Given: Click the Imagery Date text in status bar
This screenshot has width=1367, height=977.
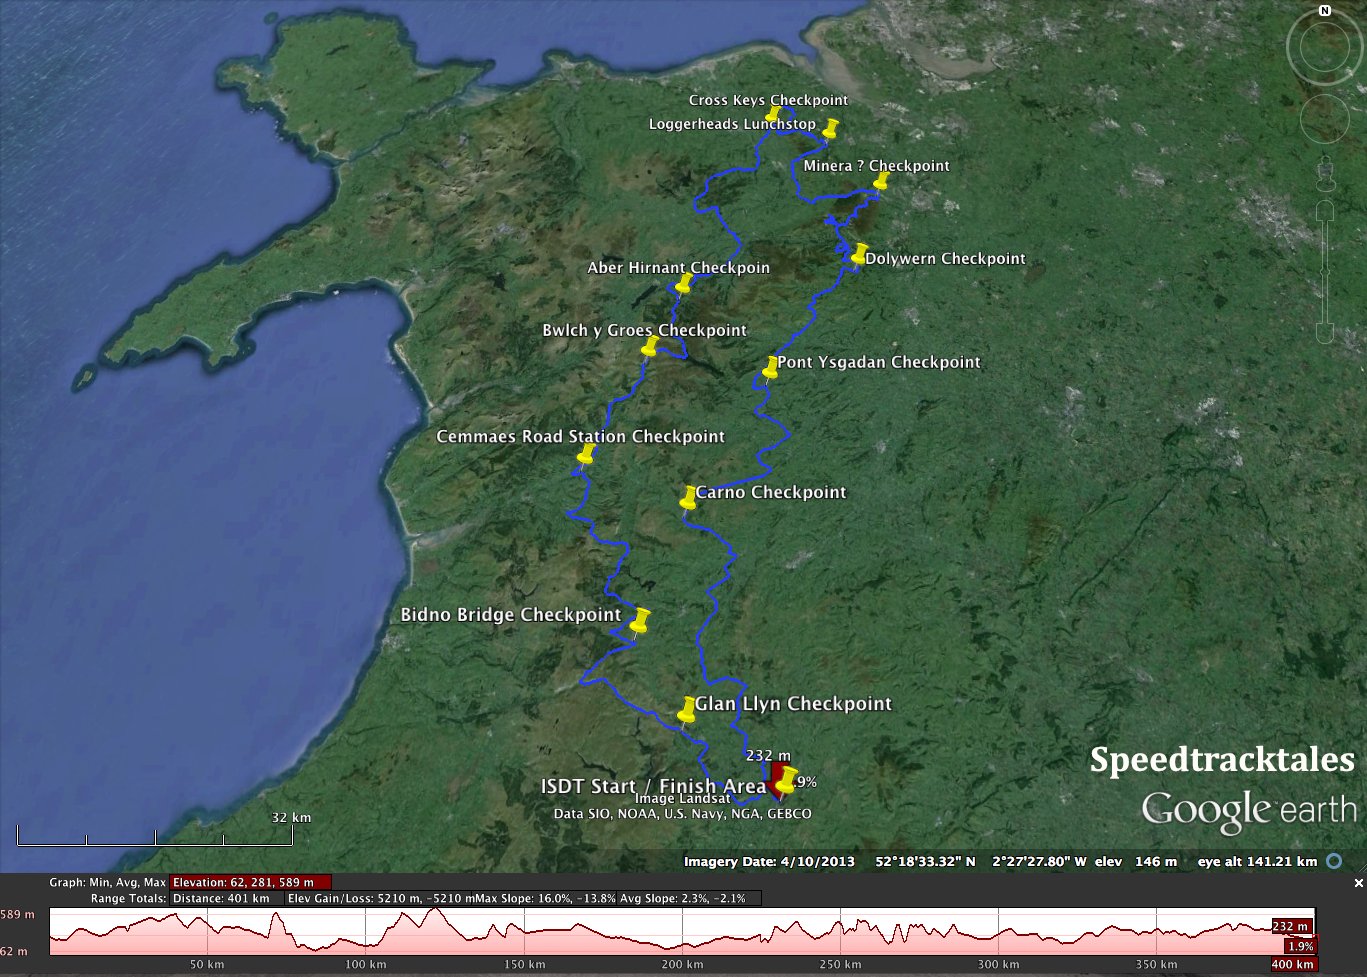Looking at the screenshot, I should pos(768,861).
